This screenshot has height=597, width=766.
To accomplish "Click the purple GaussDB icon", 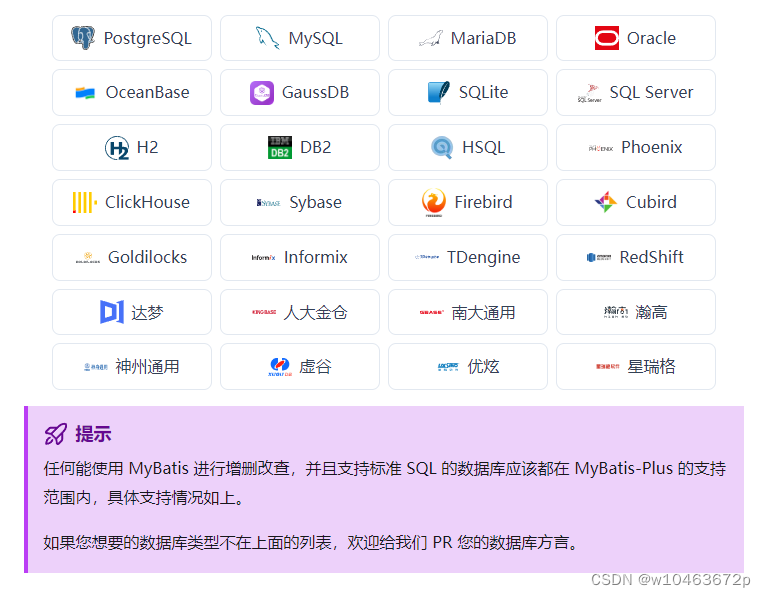I will 262,93.
